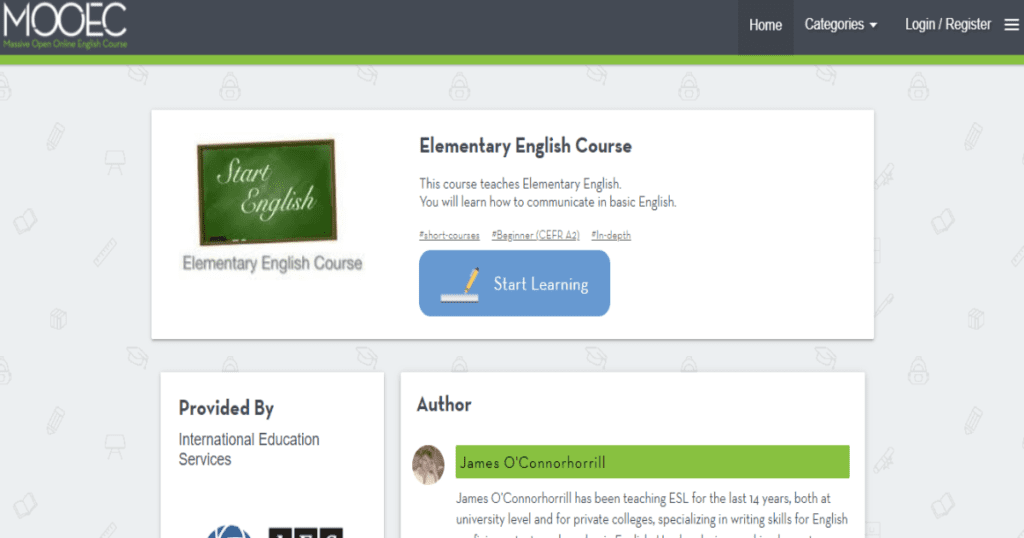Open the #short-courses tag
The width and height of the screenshot is (1024, 538).
(x=449, y=236)
